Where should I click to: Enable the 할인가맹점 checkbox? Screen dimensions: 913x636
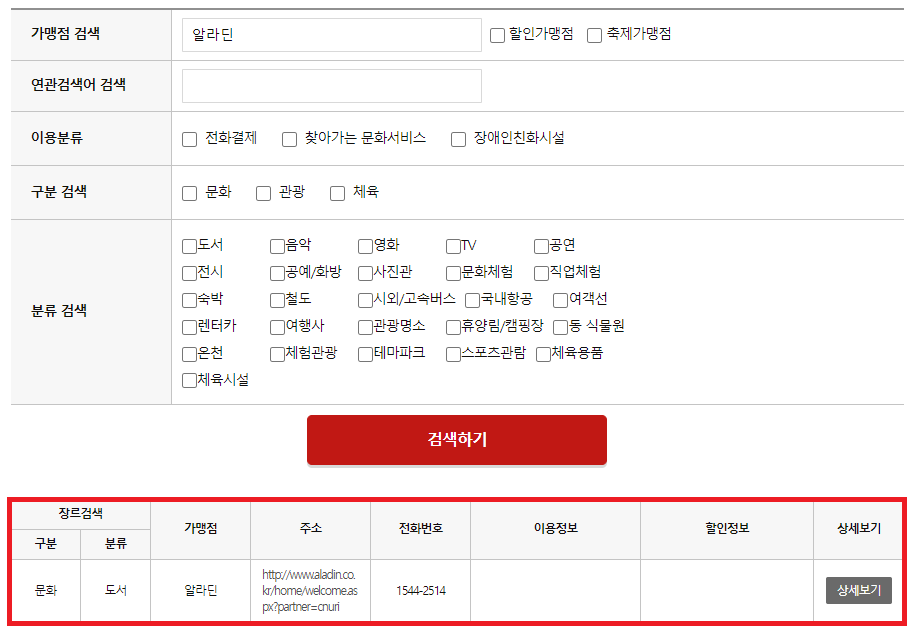click(x=497, y=34)
